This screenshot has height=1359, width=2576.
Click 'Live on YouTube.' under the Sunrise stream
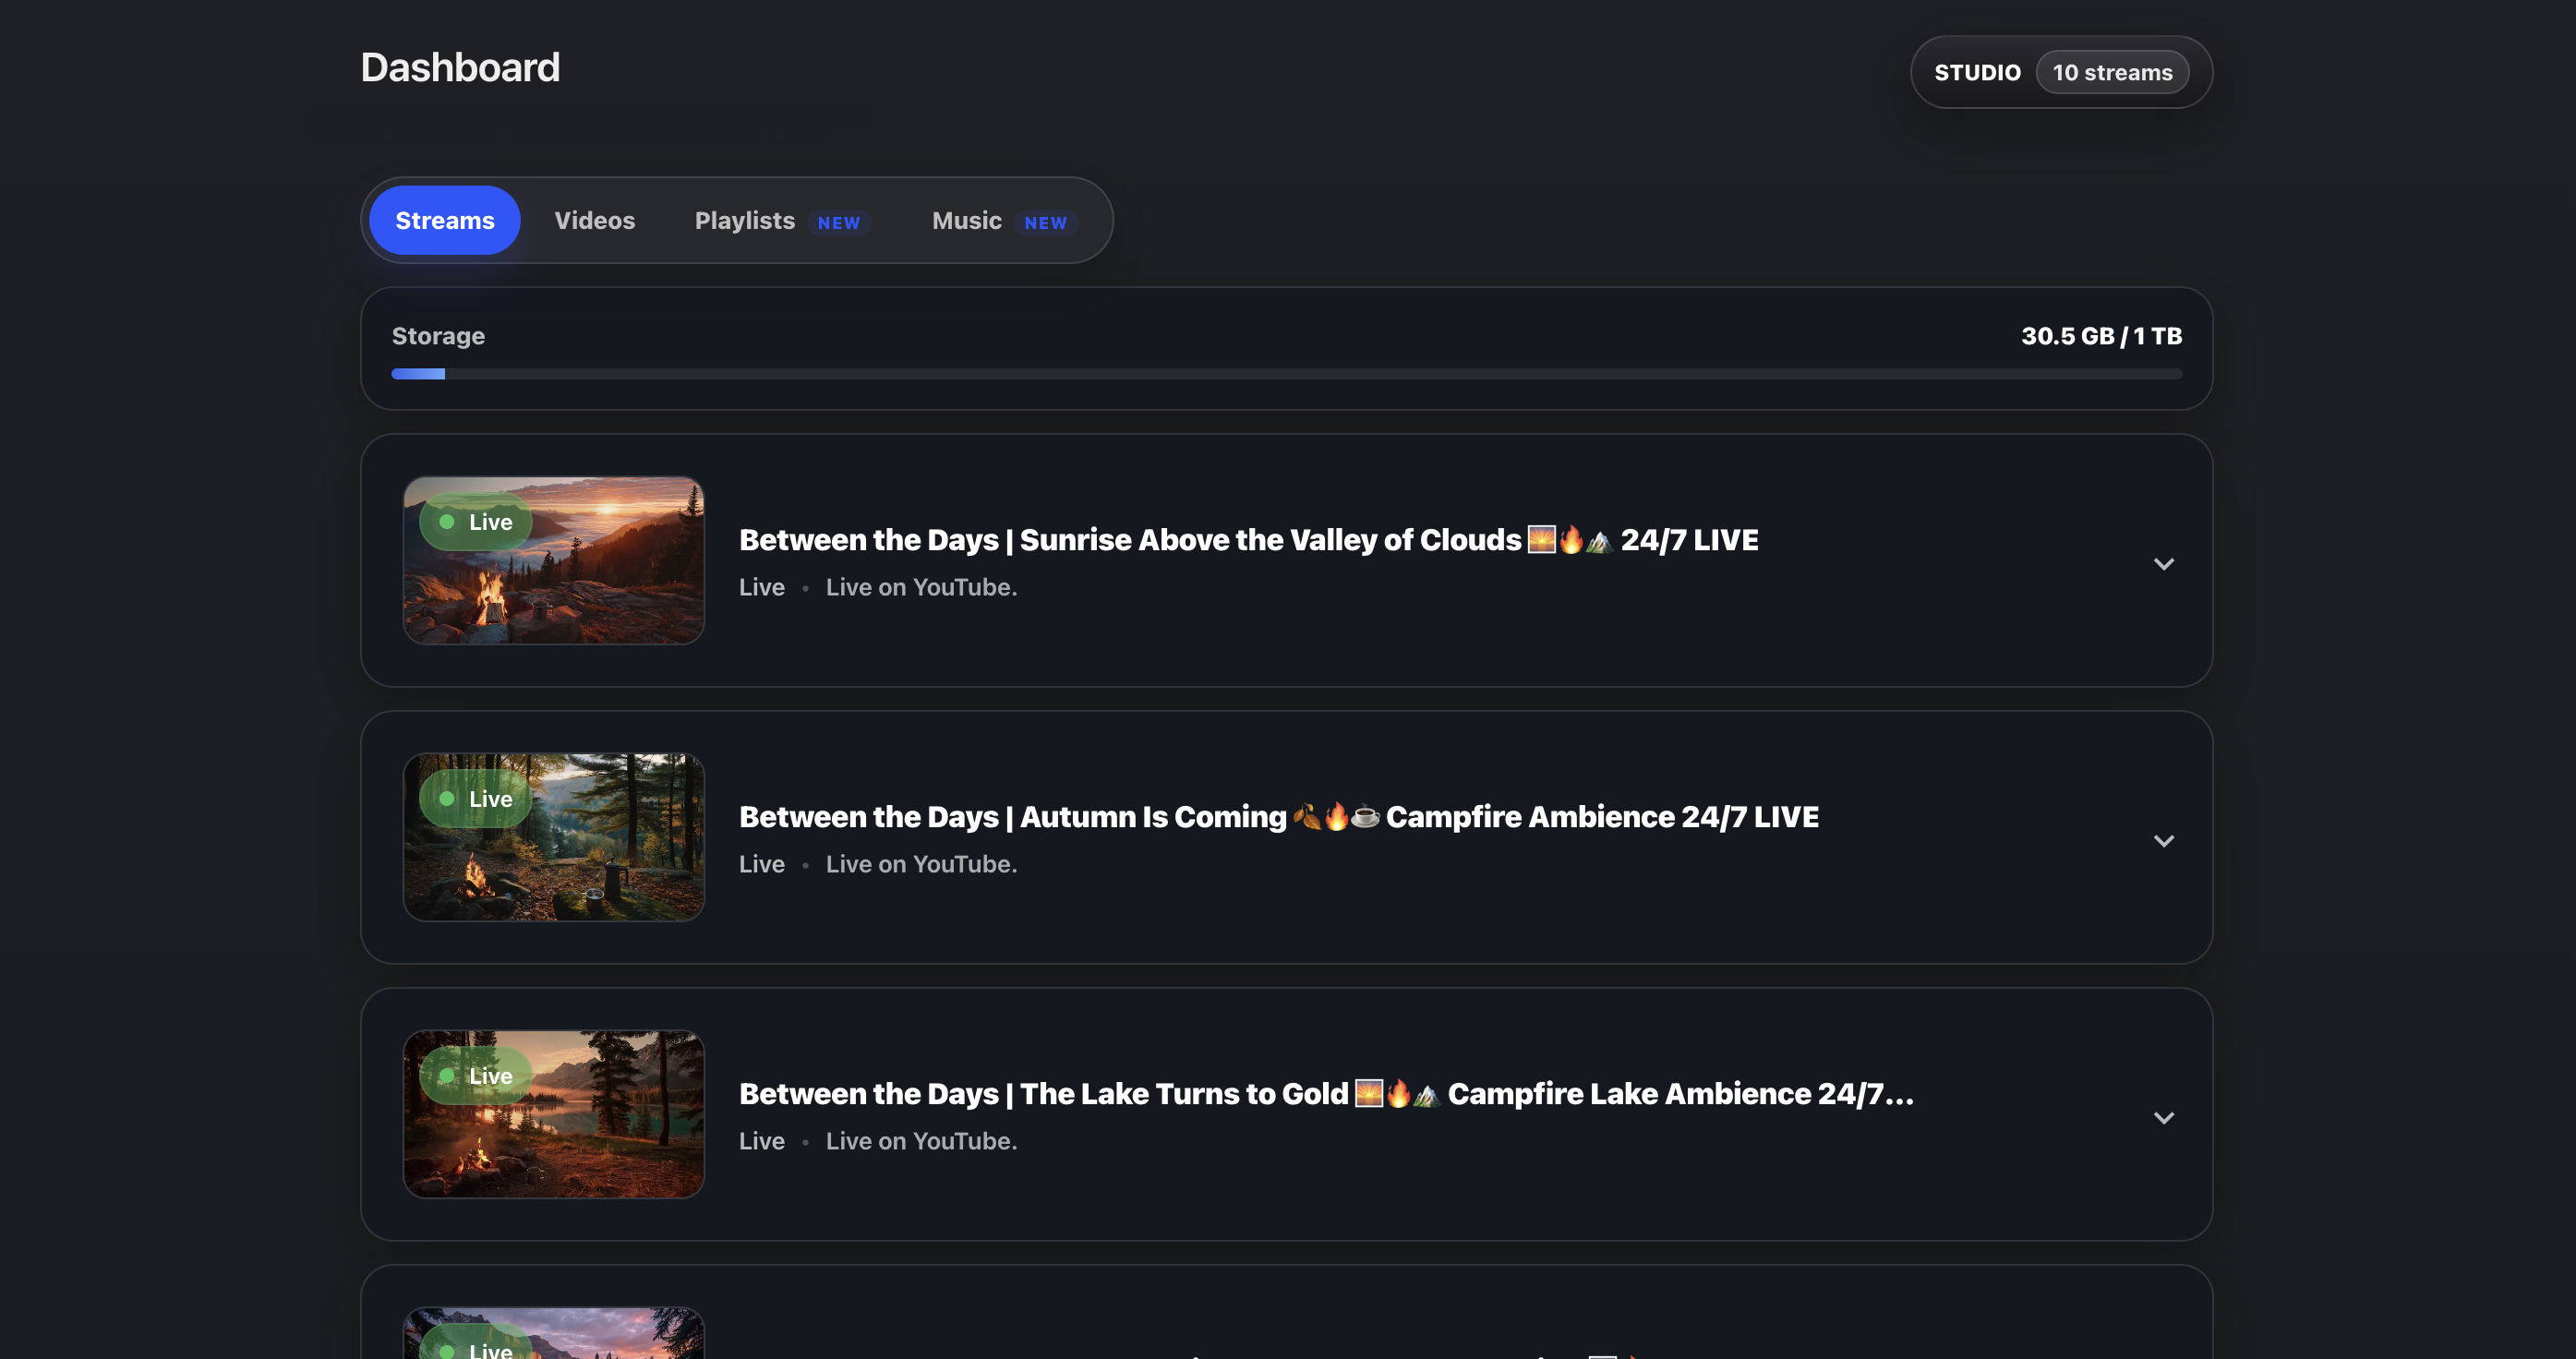click(921, 588)
